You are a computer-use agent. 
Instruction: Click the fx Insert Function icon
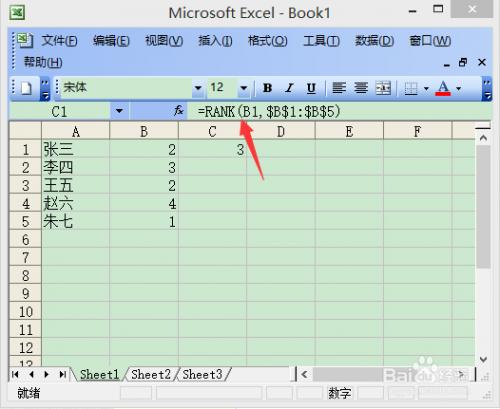179,110
